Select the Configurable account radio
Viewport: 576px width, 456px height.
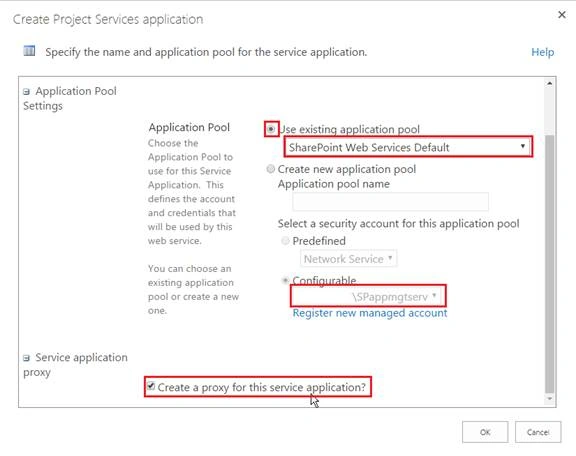(x=285, y=281)
